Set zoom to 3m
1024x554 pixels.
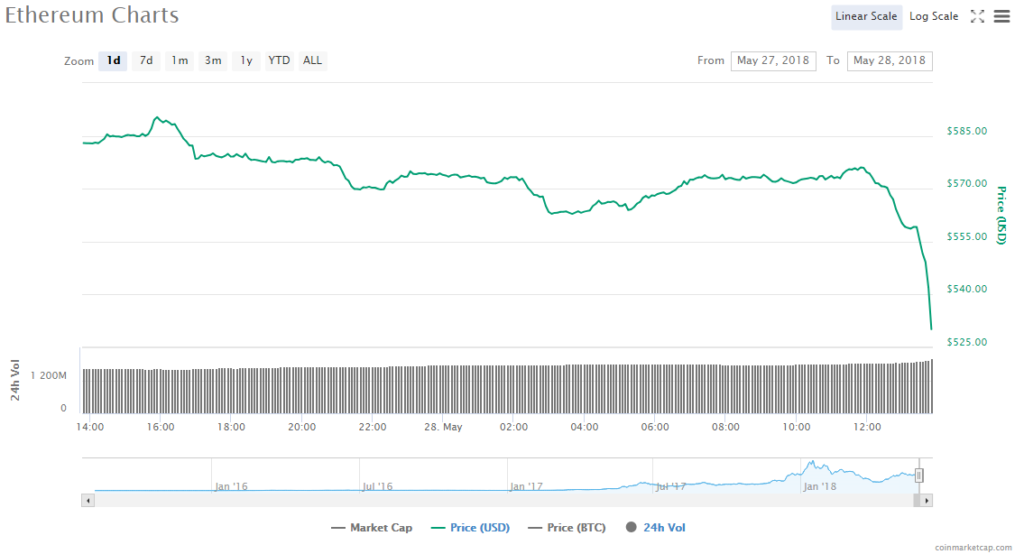pyautogui.click(x=213, y=60)
